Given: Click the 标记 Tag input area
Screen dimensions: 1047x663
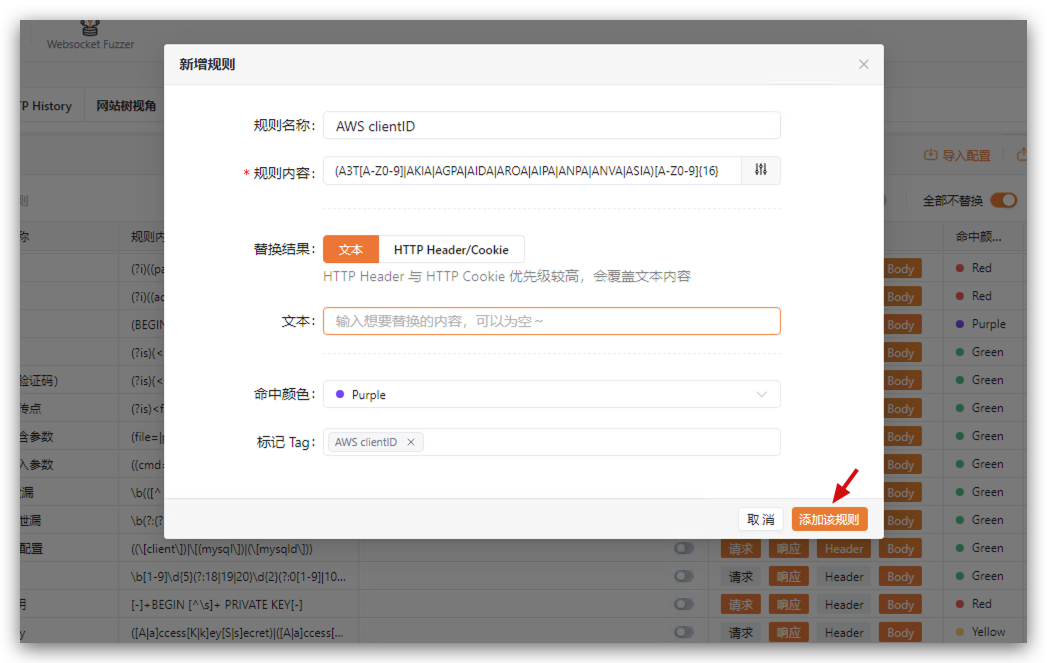Looking at the screenshot, I should coord(600,442).
